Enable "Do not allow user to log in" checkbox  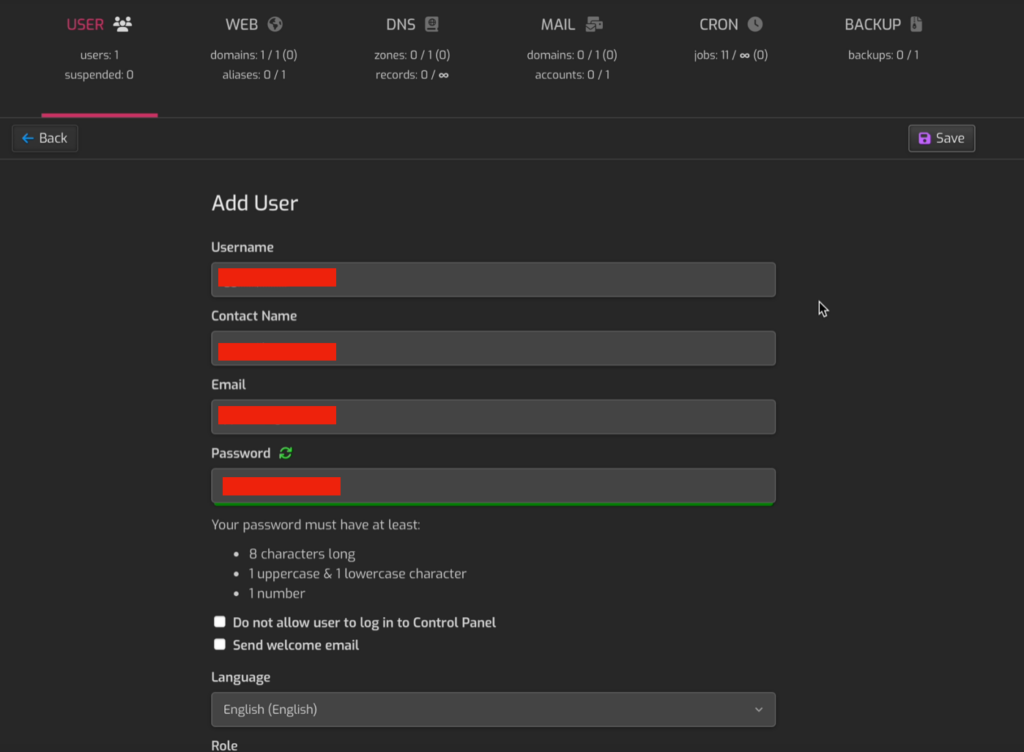click(220, 622)
